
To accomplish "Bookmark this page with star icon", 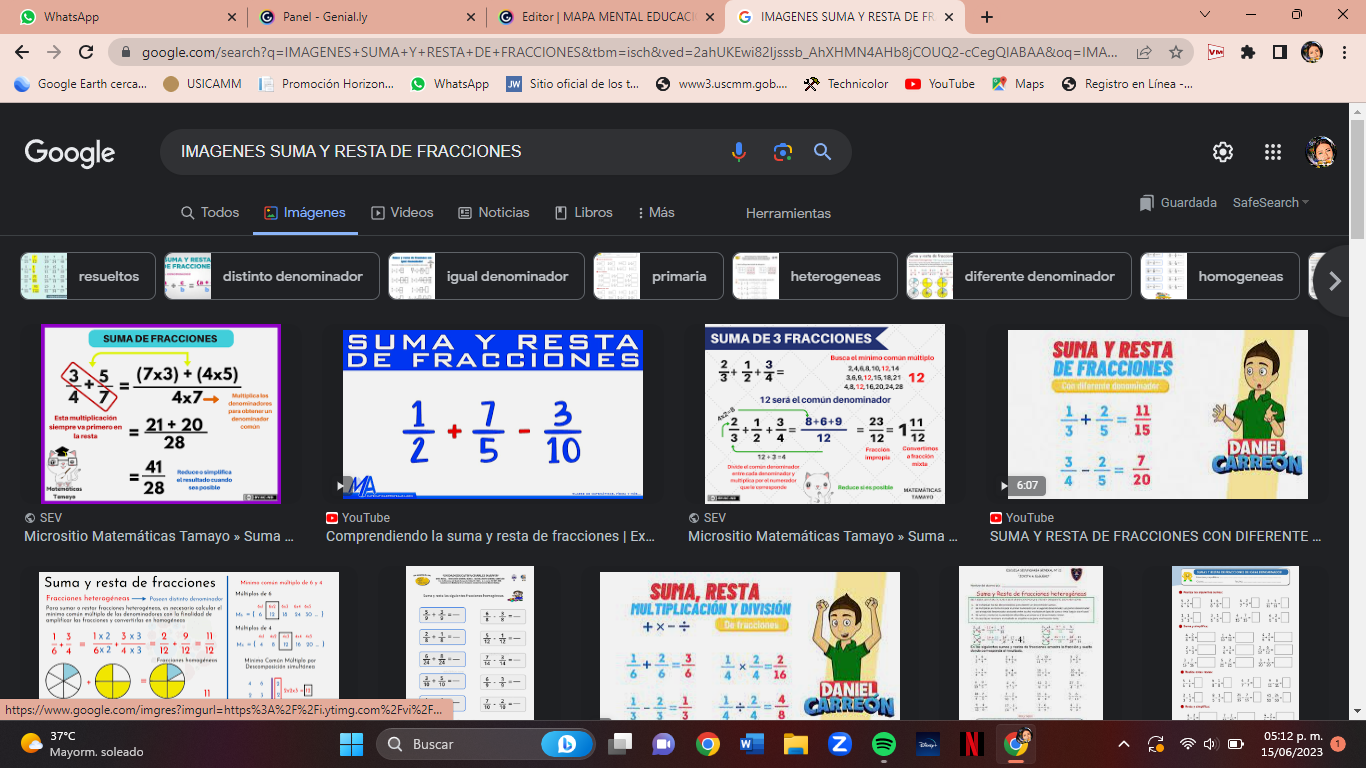I will 1176,52.
